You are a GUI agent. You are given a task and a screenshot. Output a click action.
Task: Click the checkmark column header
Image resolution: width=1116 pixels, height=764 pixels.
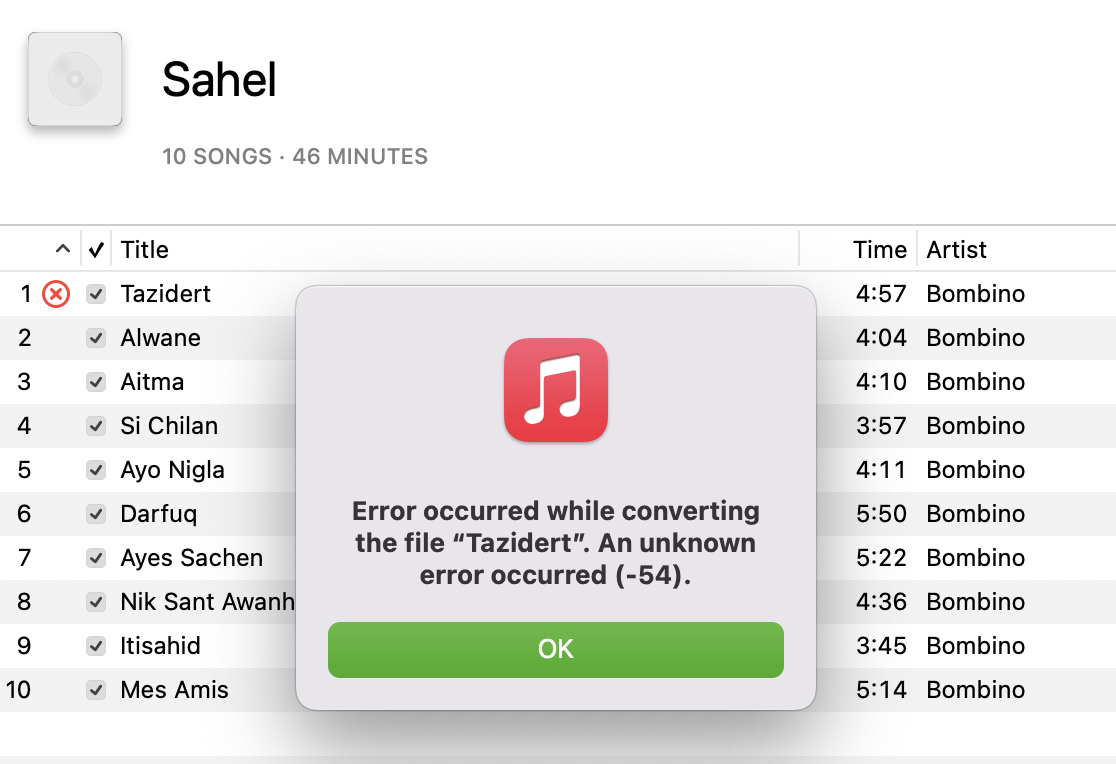point(96,250)
